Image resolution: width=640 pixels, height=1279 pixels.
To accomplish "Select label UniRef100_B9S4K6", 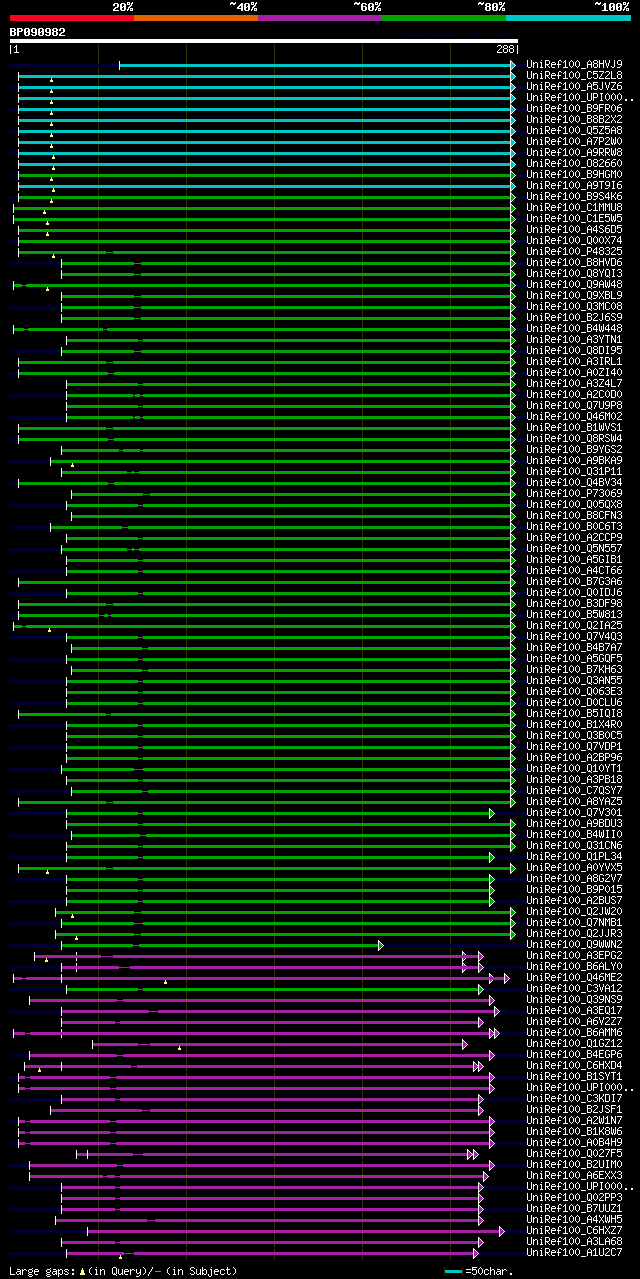I will (x=574, y=197).
